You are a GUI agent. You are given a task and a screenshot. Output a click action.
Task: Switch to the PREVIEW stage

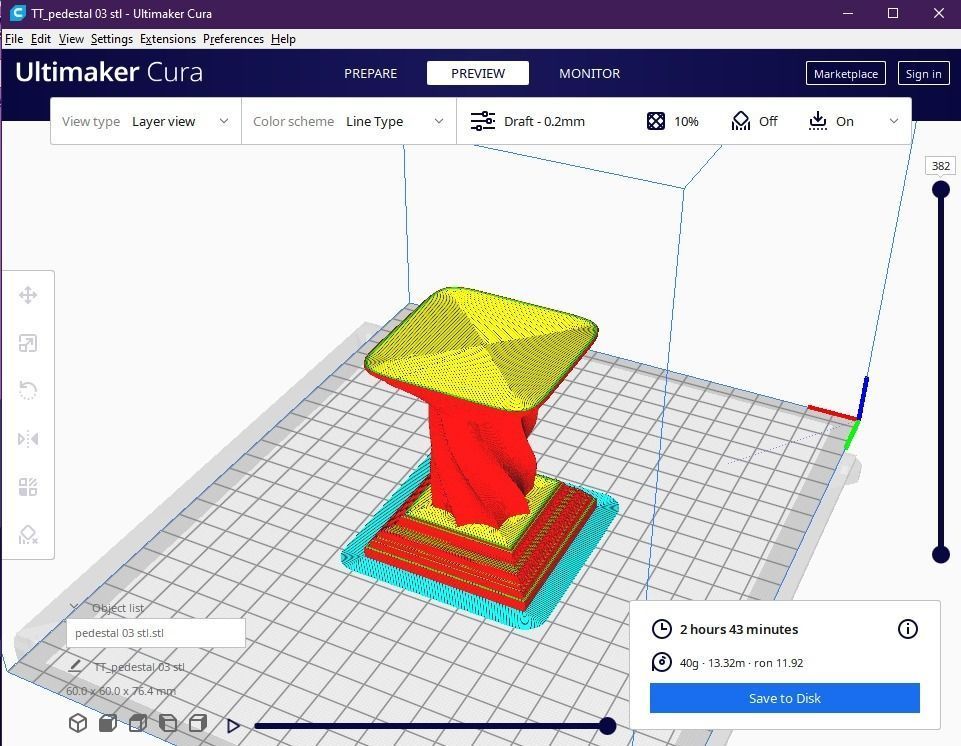[478, 74]
